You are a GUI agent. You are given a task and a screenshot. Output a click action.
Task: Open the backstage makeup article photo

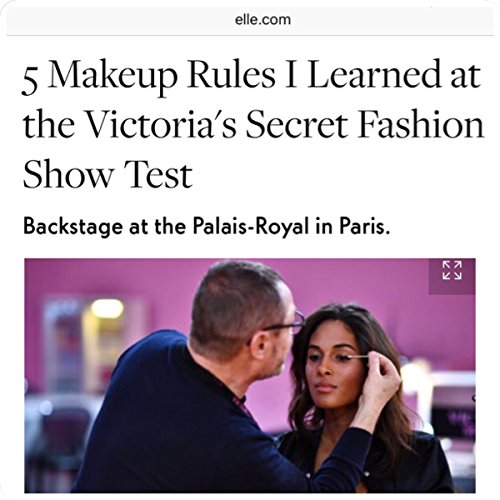coord(250,375)
